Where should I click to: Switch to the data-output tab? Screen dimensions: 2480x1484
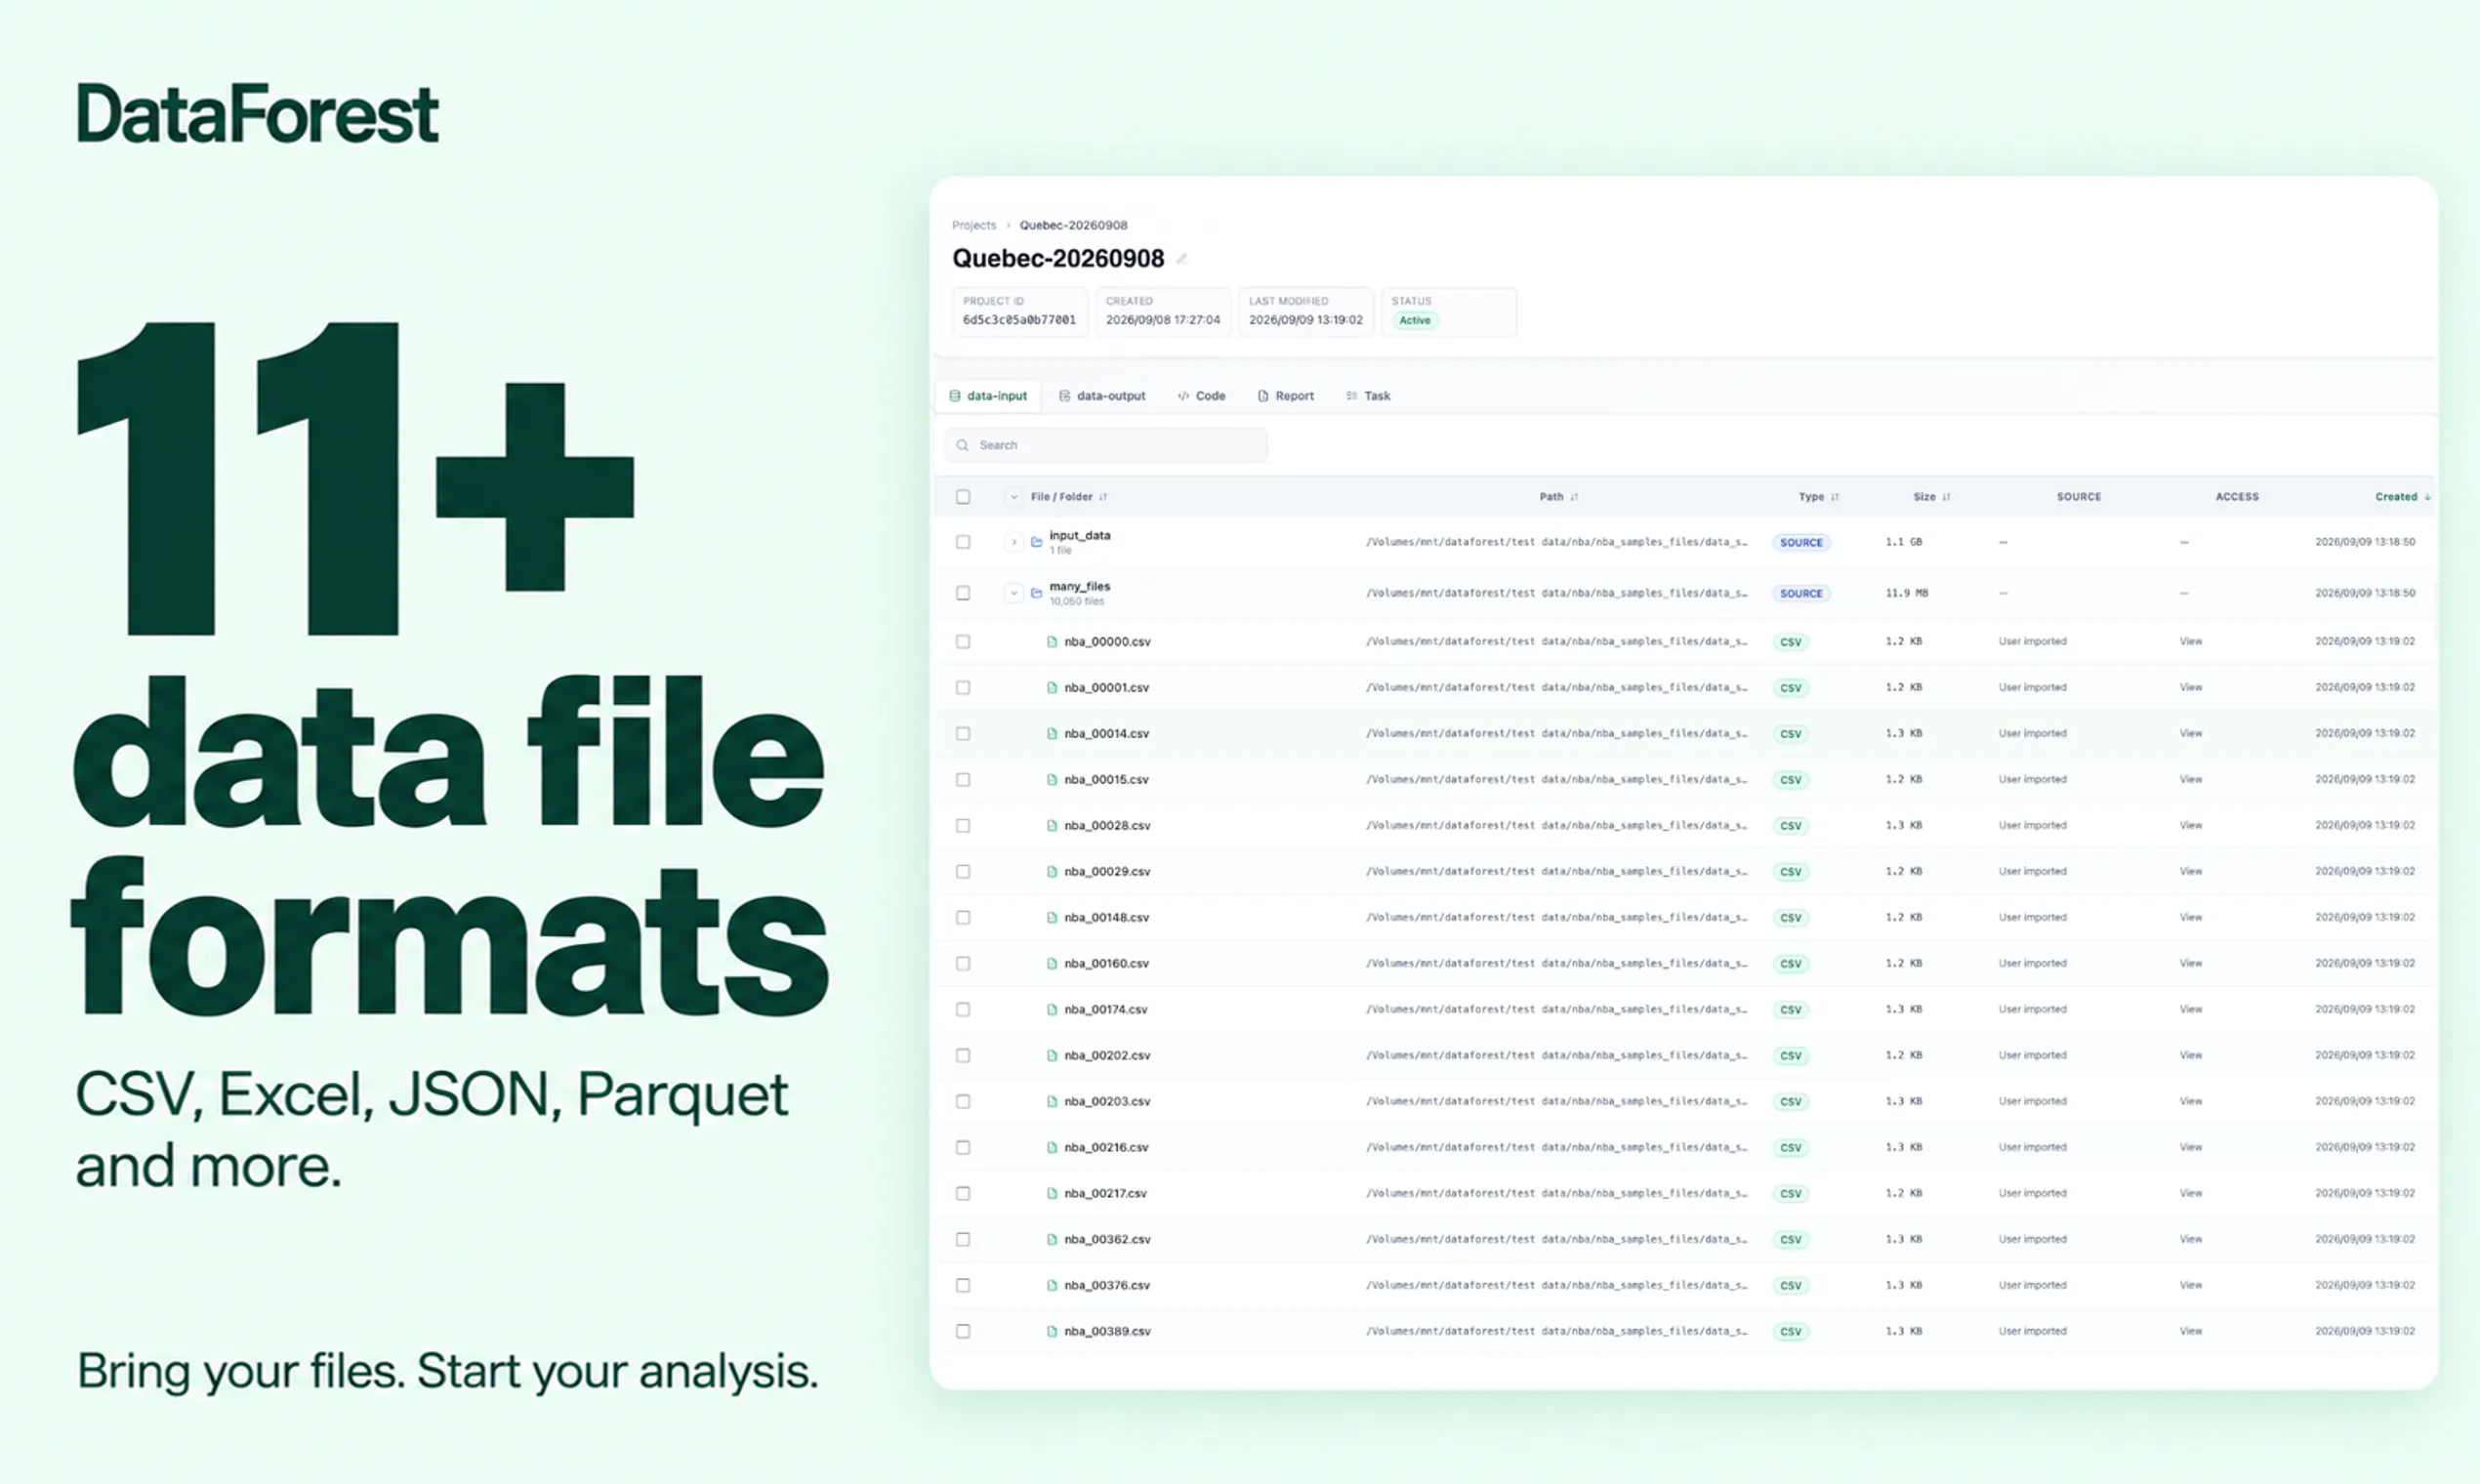click(x=1102, y=396)
